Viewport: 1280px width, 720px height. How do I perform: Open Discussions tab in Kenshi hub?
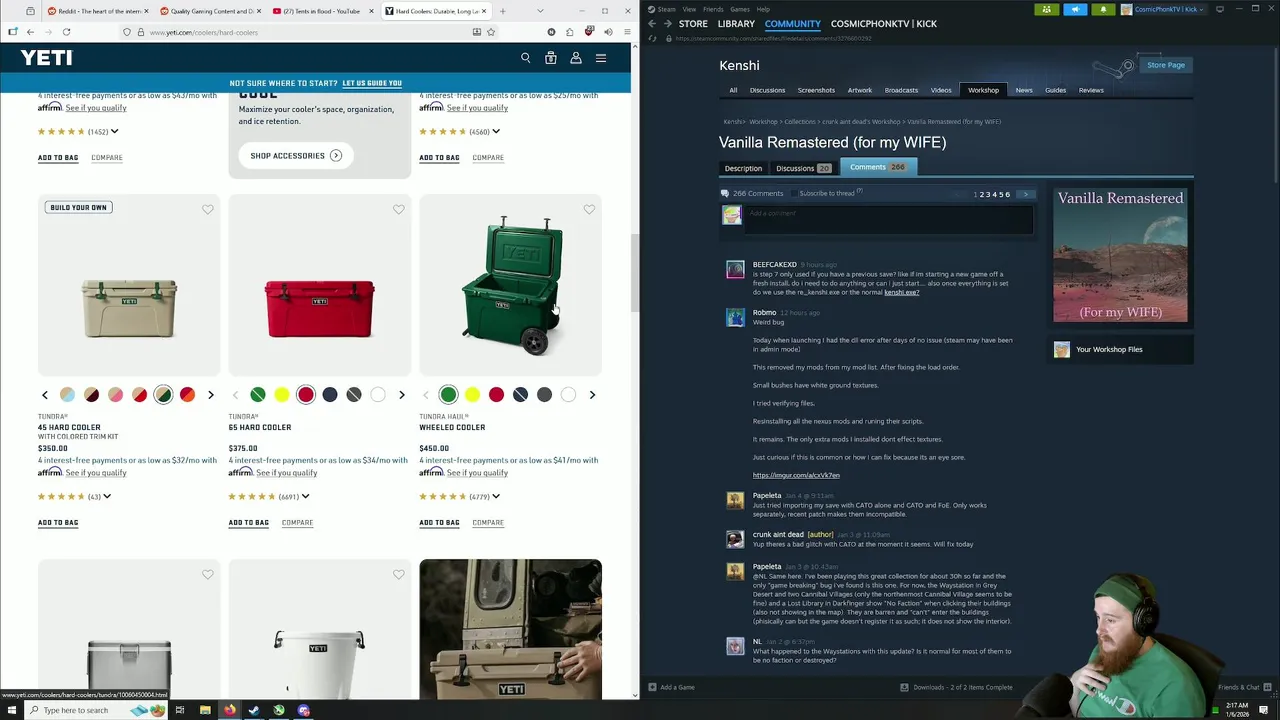pos(768,90)
